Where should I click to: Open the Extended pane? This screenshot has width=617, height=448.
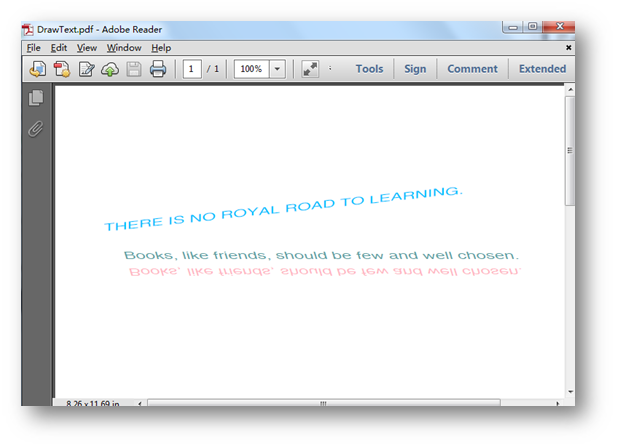tap(542, 69)
